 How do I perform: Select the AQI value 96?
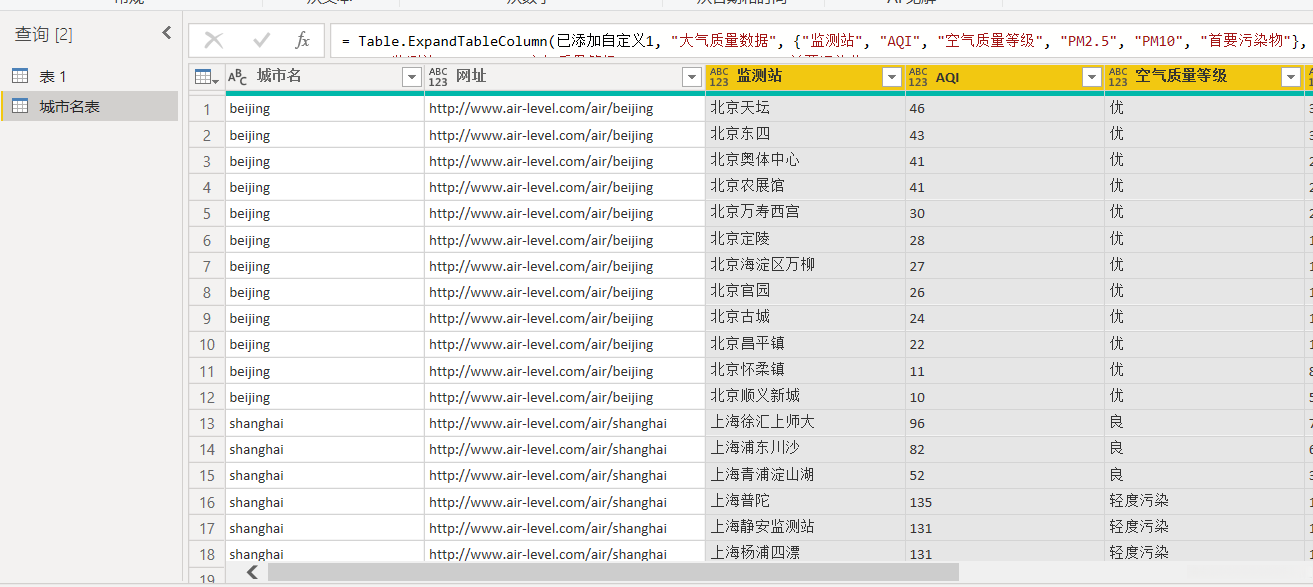click(1005, 422)
